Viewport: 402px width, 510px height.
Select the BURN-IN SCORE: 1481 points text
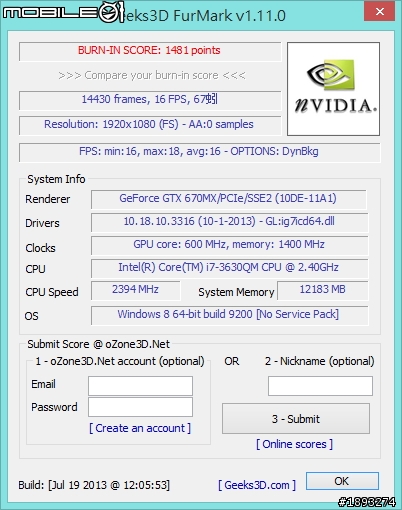pos(149,50)
